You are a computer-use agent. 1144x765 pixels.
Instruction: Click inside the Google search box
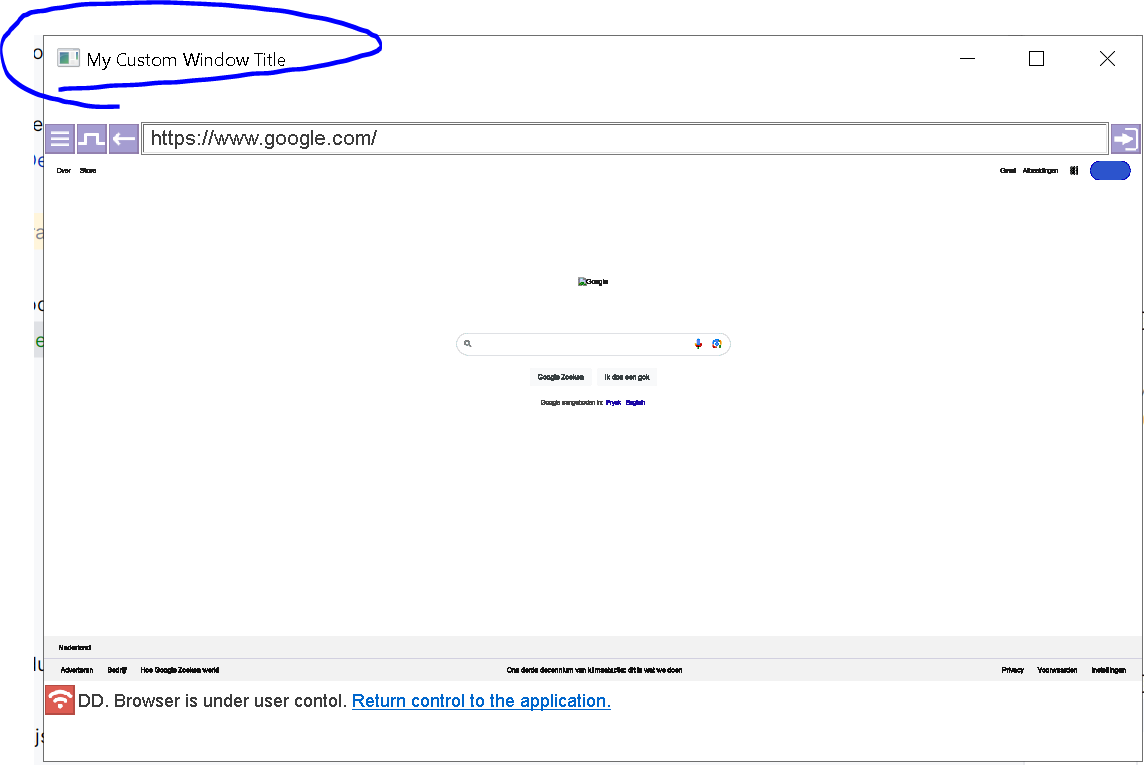[580, 344]
